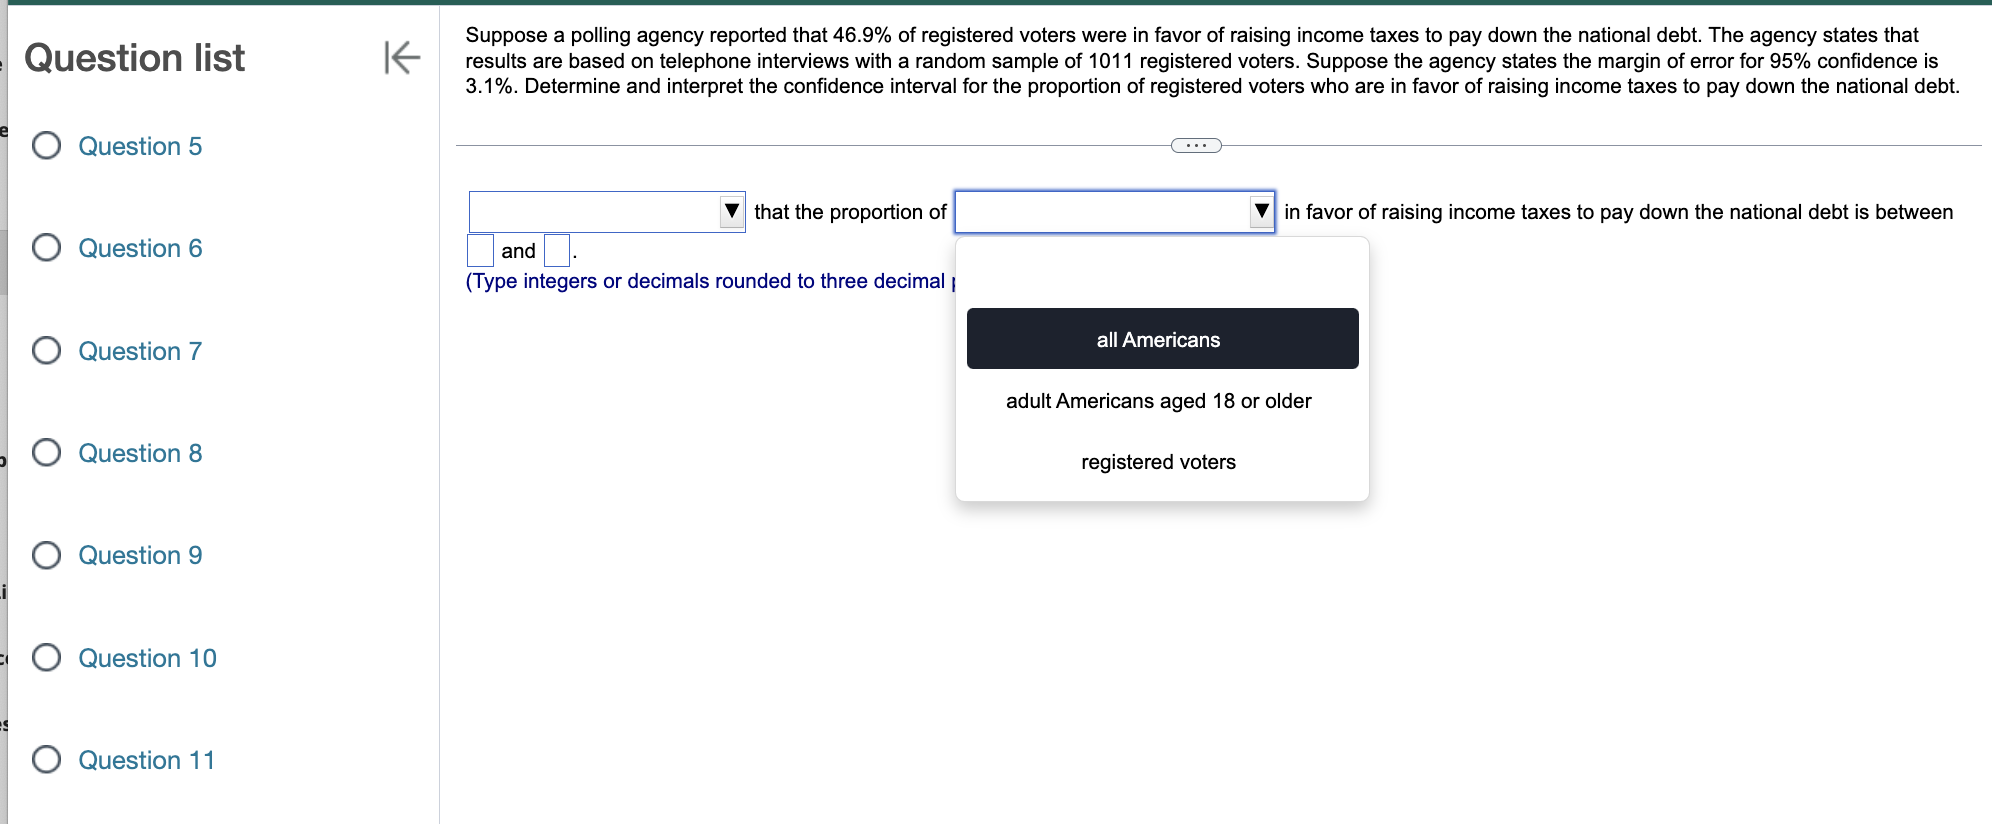Image resolution: width=1992 pixels, height=824 pixels.
Task: Open Question 6 from the question list
Action: point(140,248)
